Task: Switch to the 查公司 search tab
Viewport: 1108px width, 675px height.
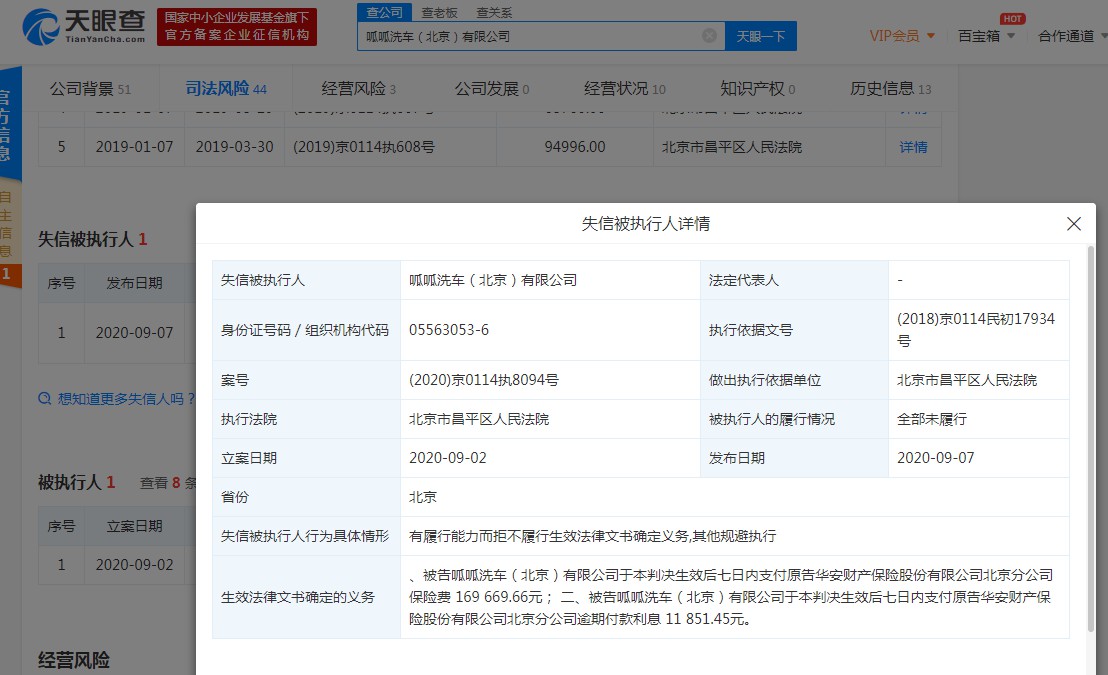Action: (384, 13)
